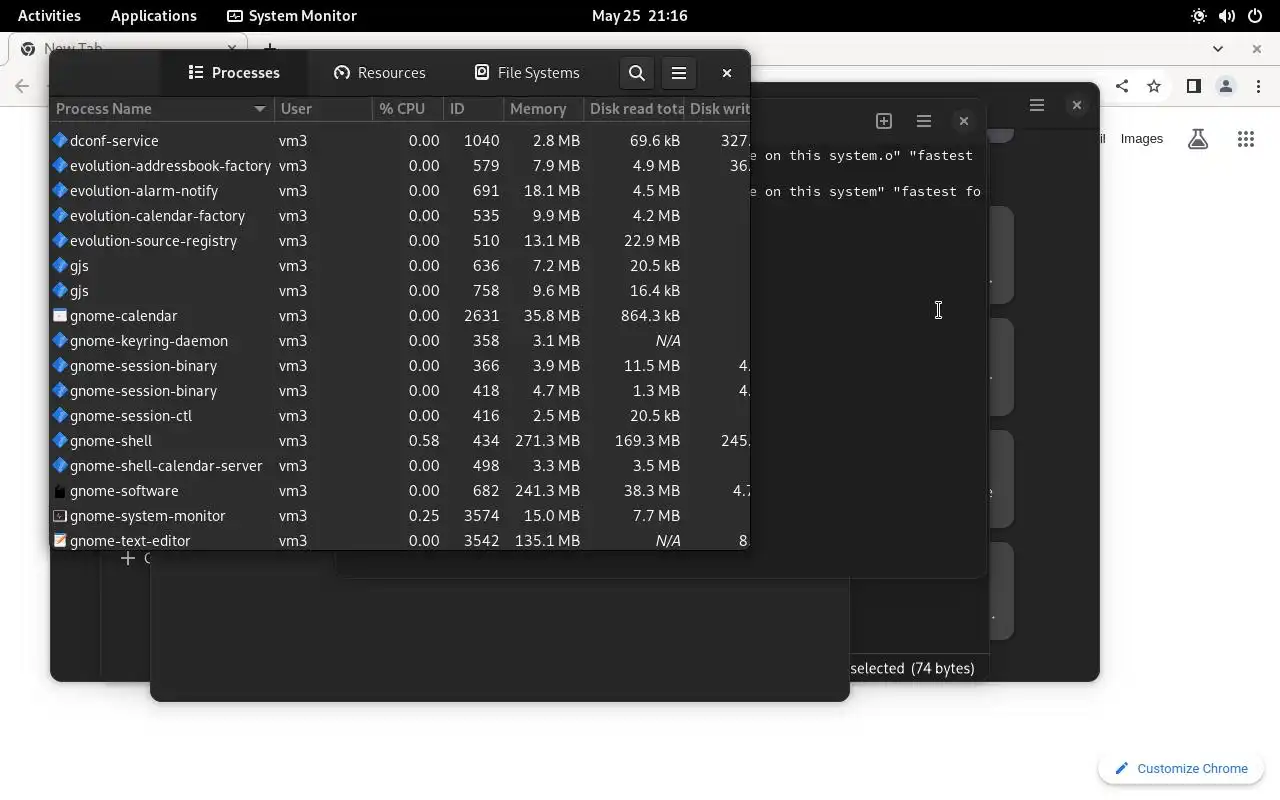
Task: Select the gnome-shell process row
Action: click(400, 440)
